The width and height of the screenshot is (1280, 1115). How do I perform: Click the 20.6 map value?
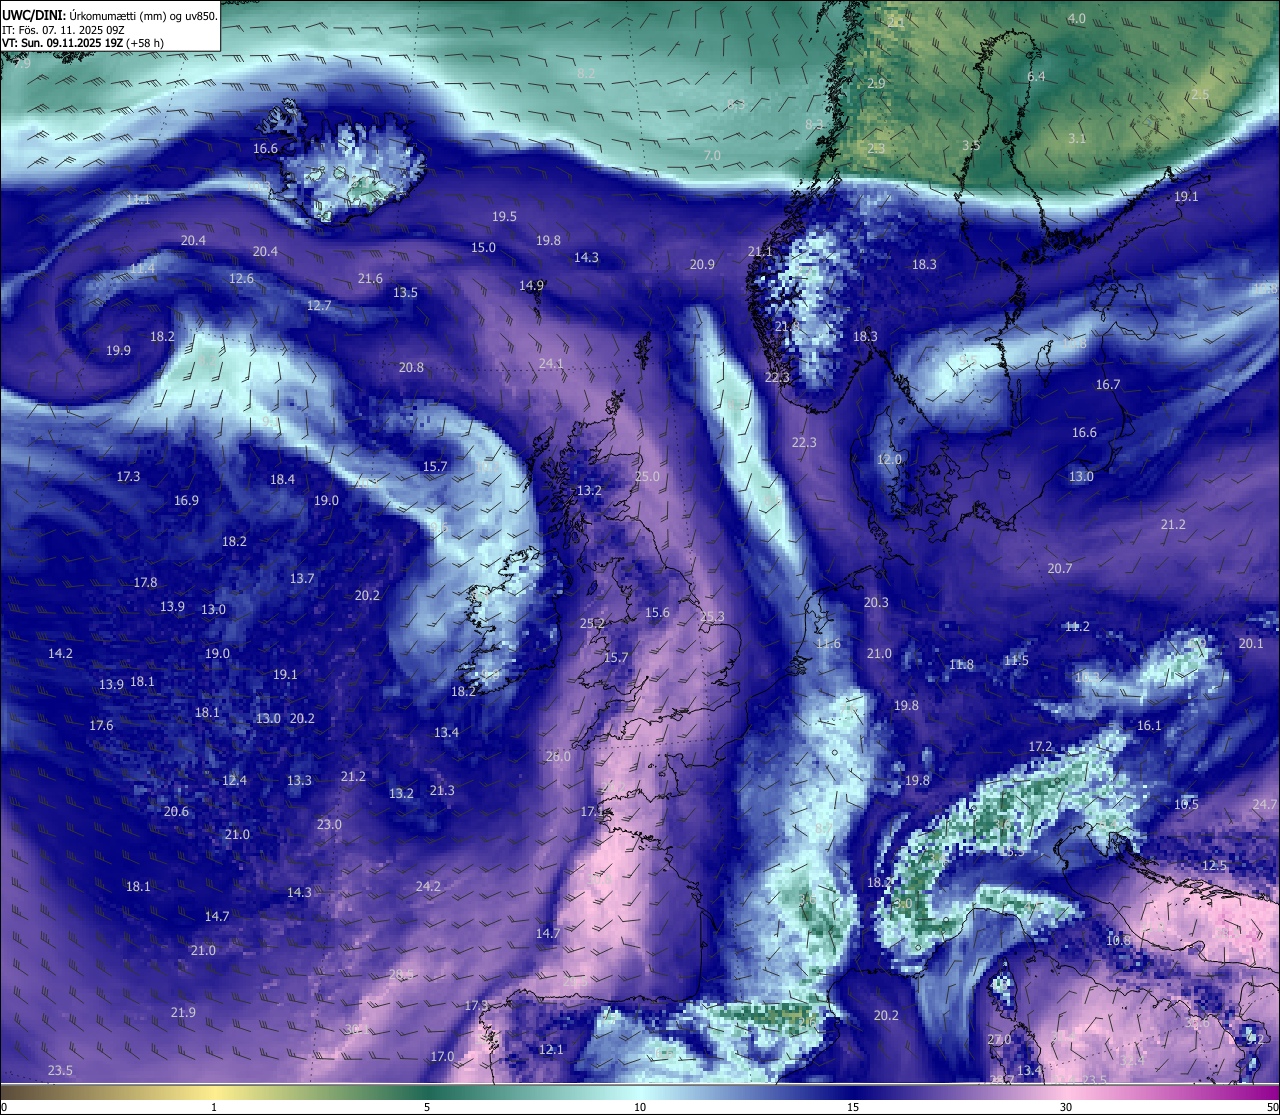tap(176, 811)
